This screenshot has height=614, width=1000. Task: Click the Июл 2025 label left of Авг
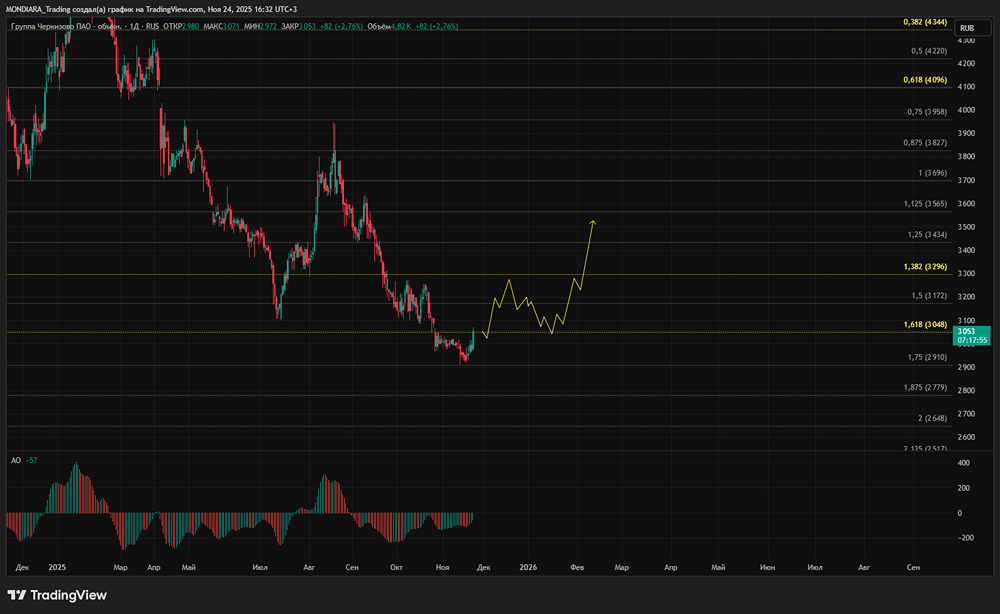click(x=260, y=567)
